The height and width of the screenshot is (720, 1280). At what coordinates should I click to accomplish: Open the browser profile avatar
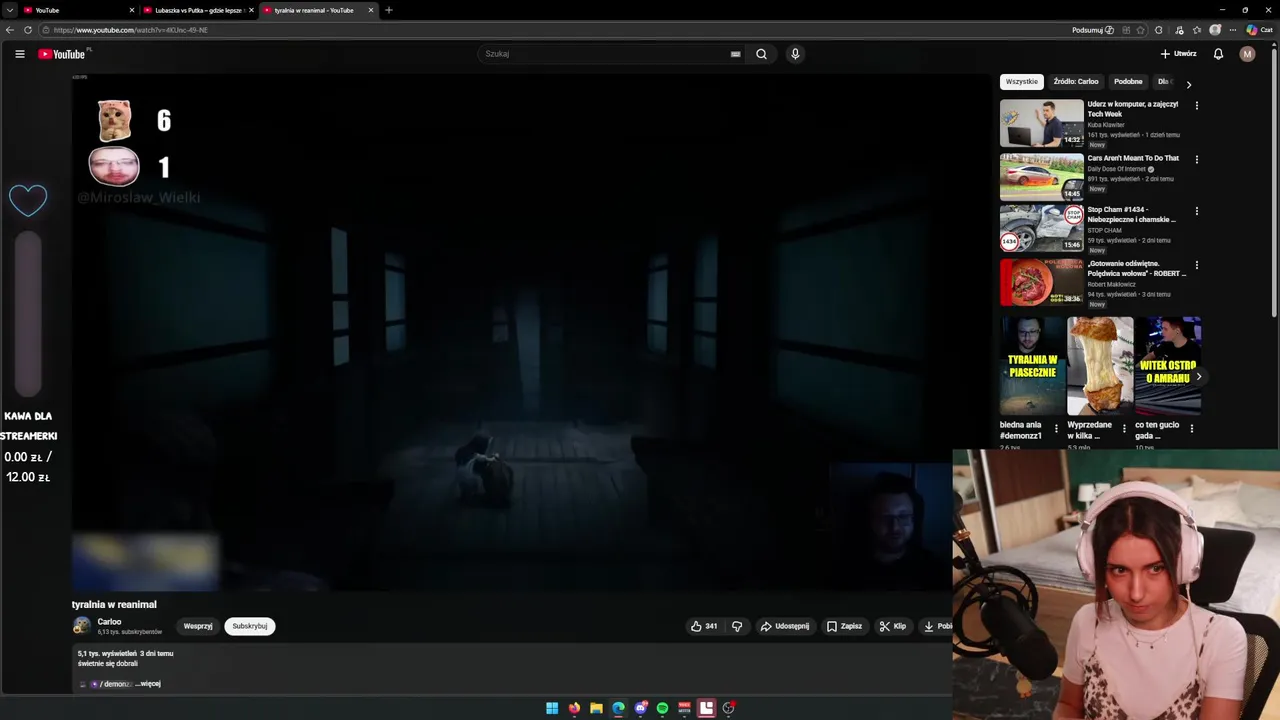[1215, 30]
